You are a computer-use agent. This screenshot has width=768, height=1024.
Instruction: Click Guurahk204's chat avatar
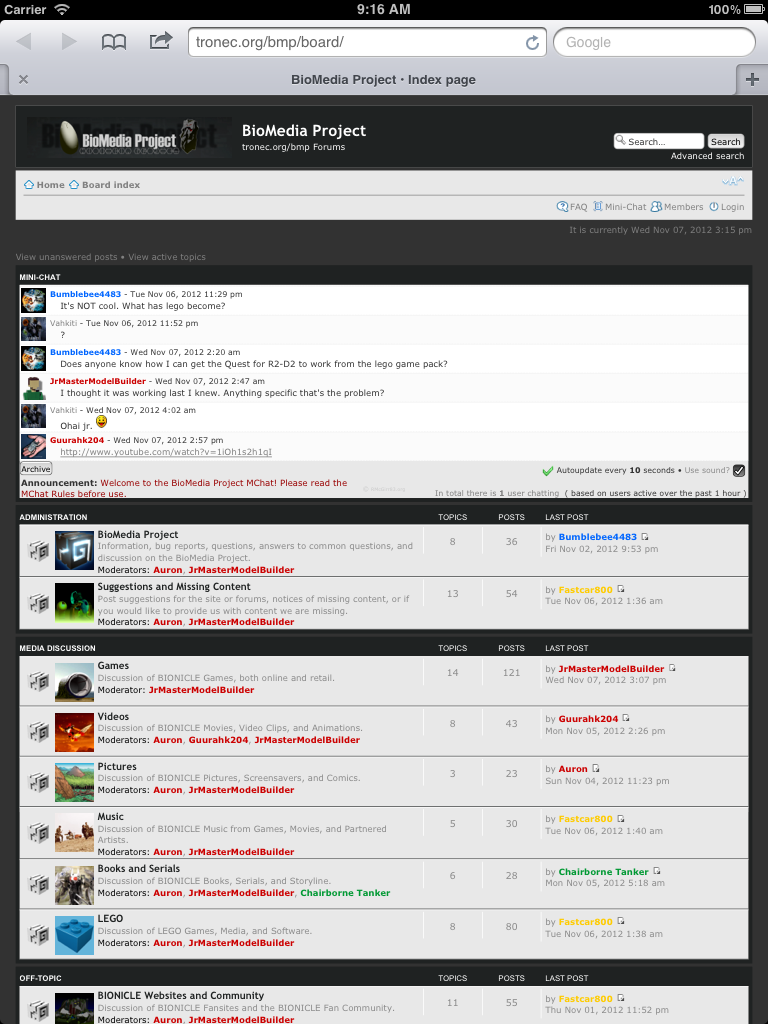(x=33, y=446)
